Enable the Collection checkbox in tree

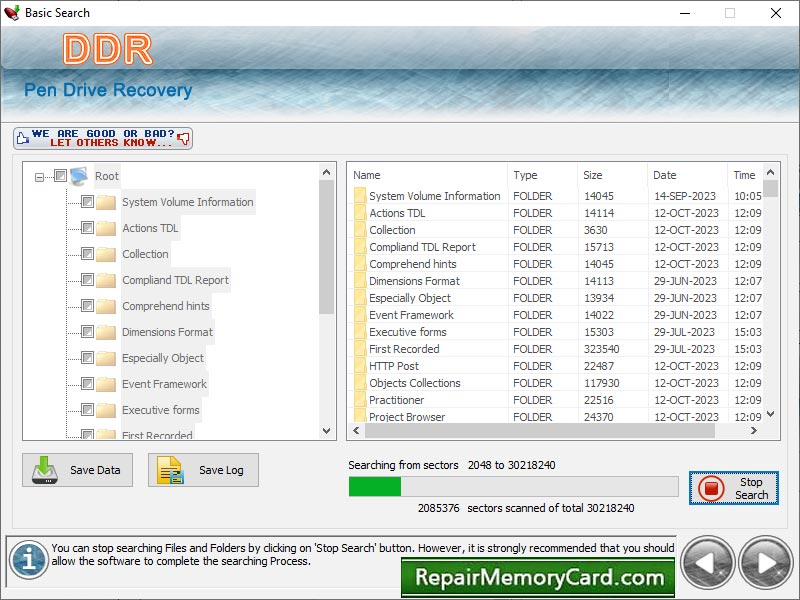tap(88, 254)
